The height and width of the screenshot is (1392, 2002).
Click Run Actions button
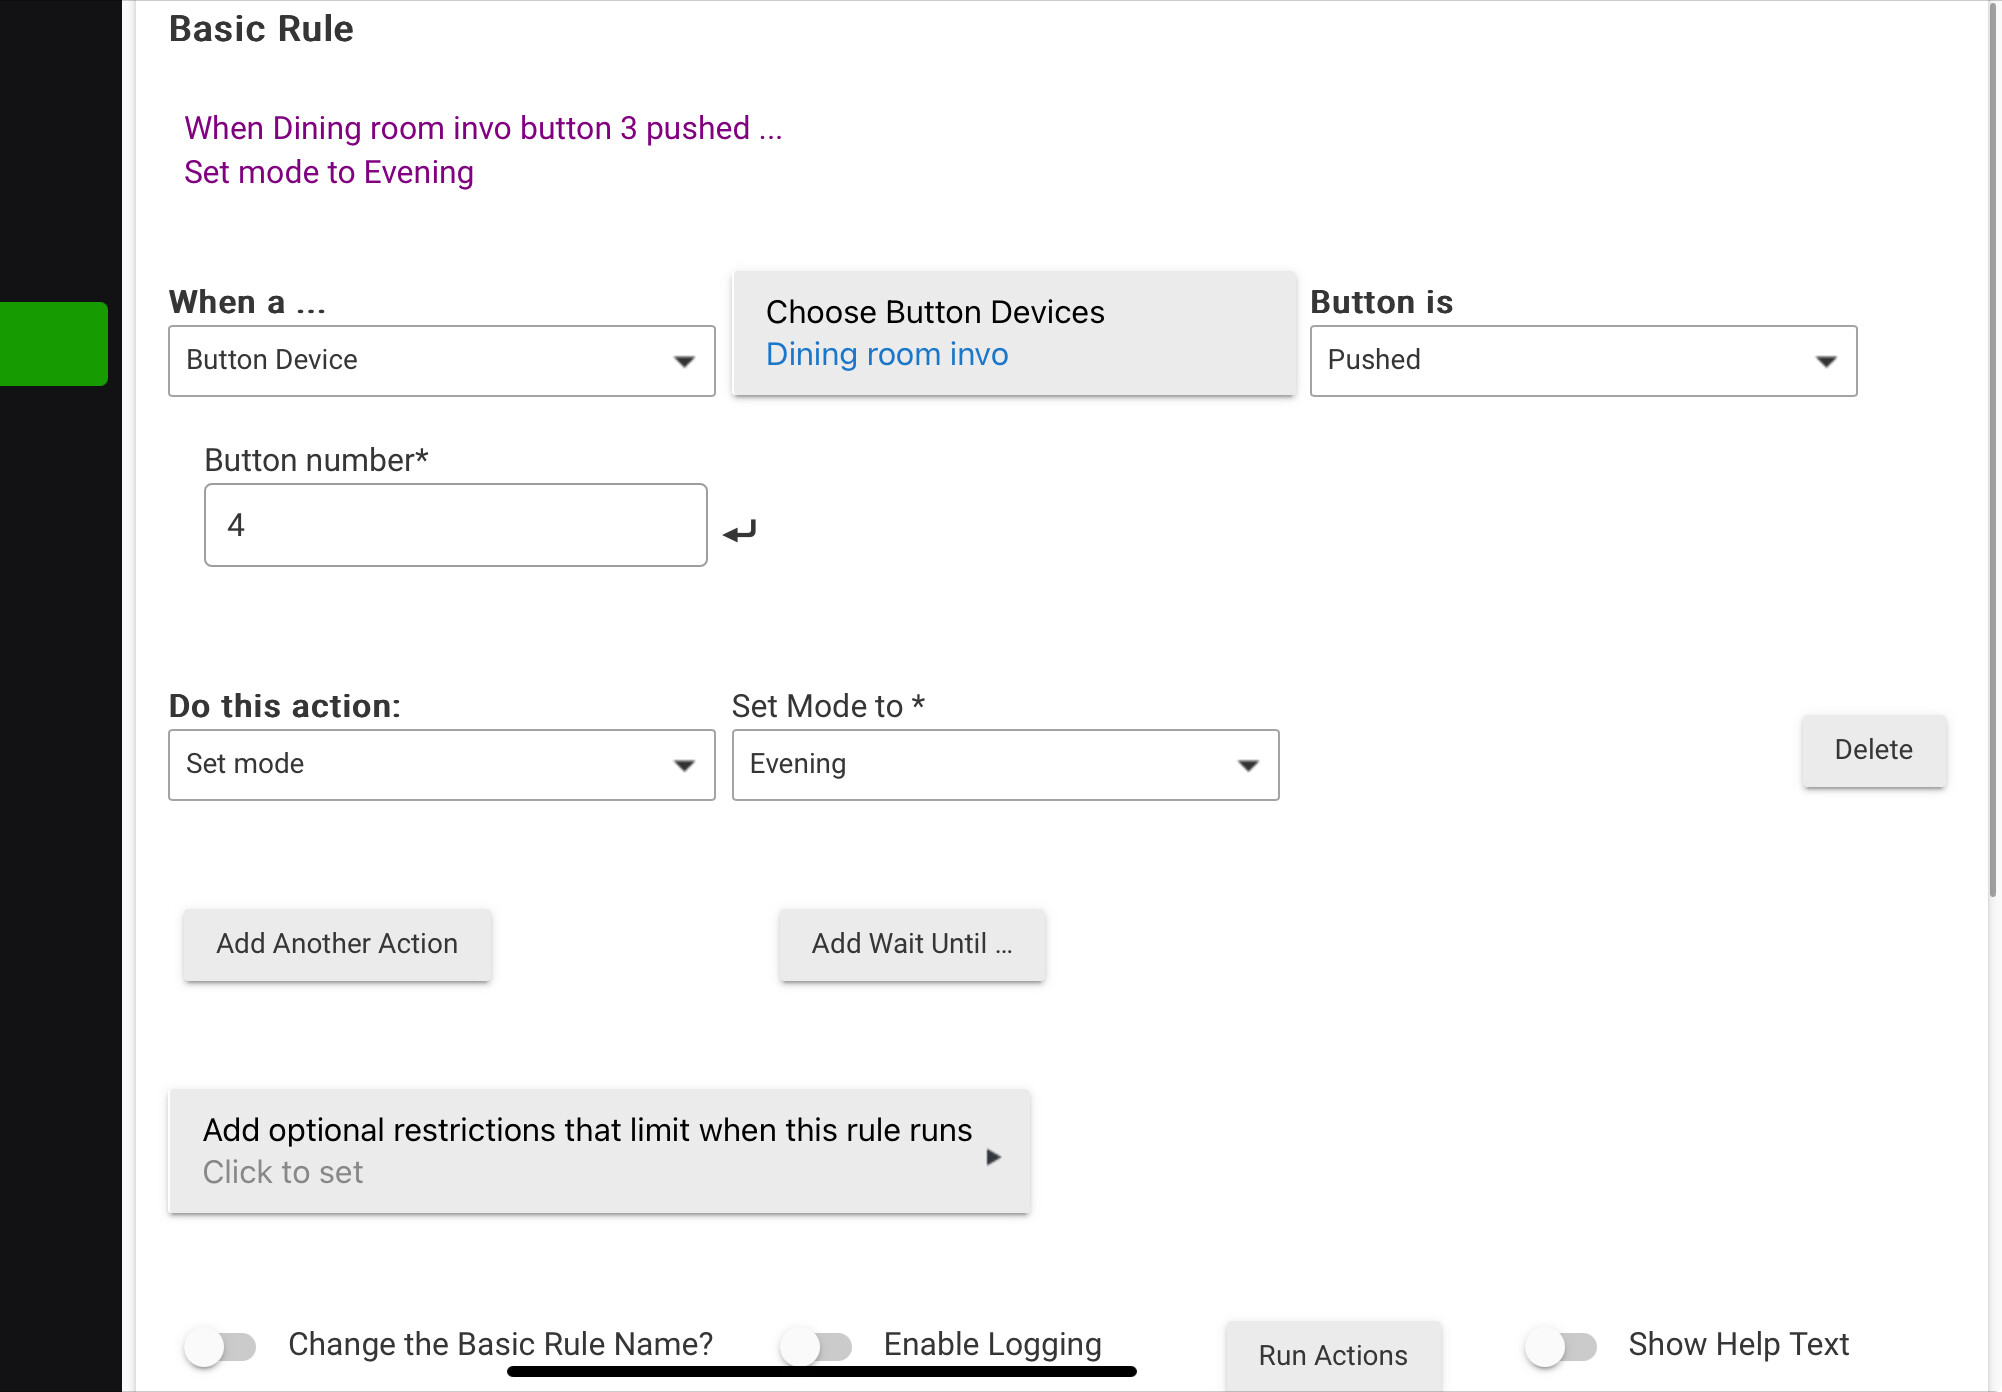1333,1355
